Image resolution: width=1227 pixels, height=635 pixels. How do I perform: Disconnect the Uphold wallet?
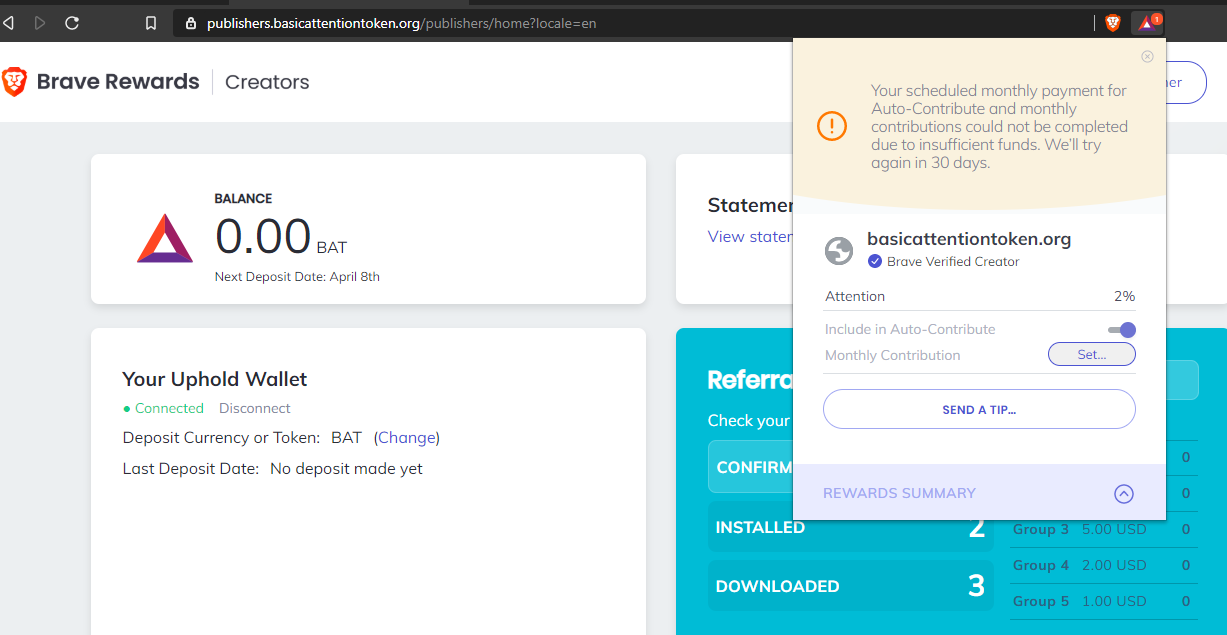pyautogui.click(x=255, y=408)
